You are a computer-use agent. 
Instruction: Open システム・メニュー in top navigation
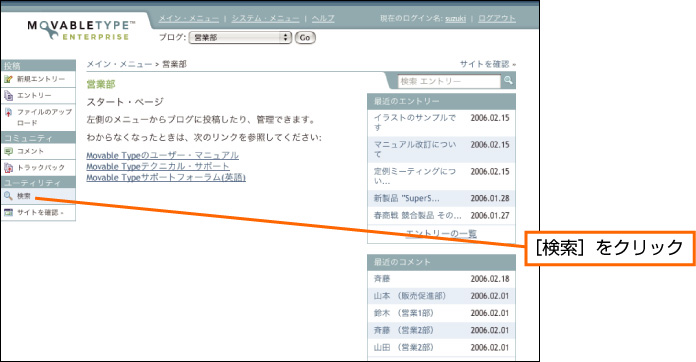(265, 19)
